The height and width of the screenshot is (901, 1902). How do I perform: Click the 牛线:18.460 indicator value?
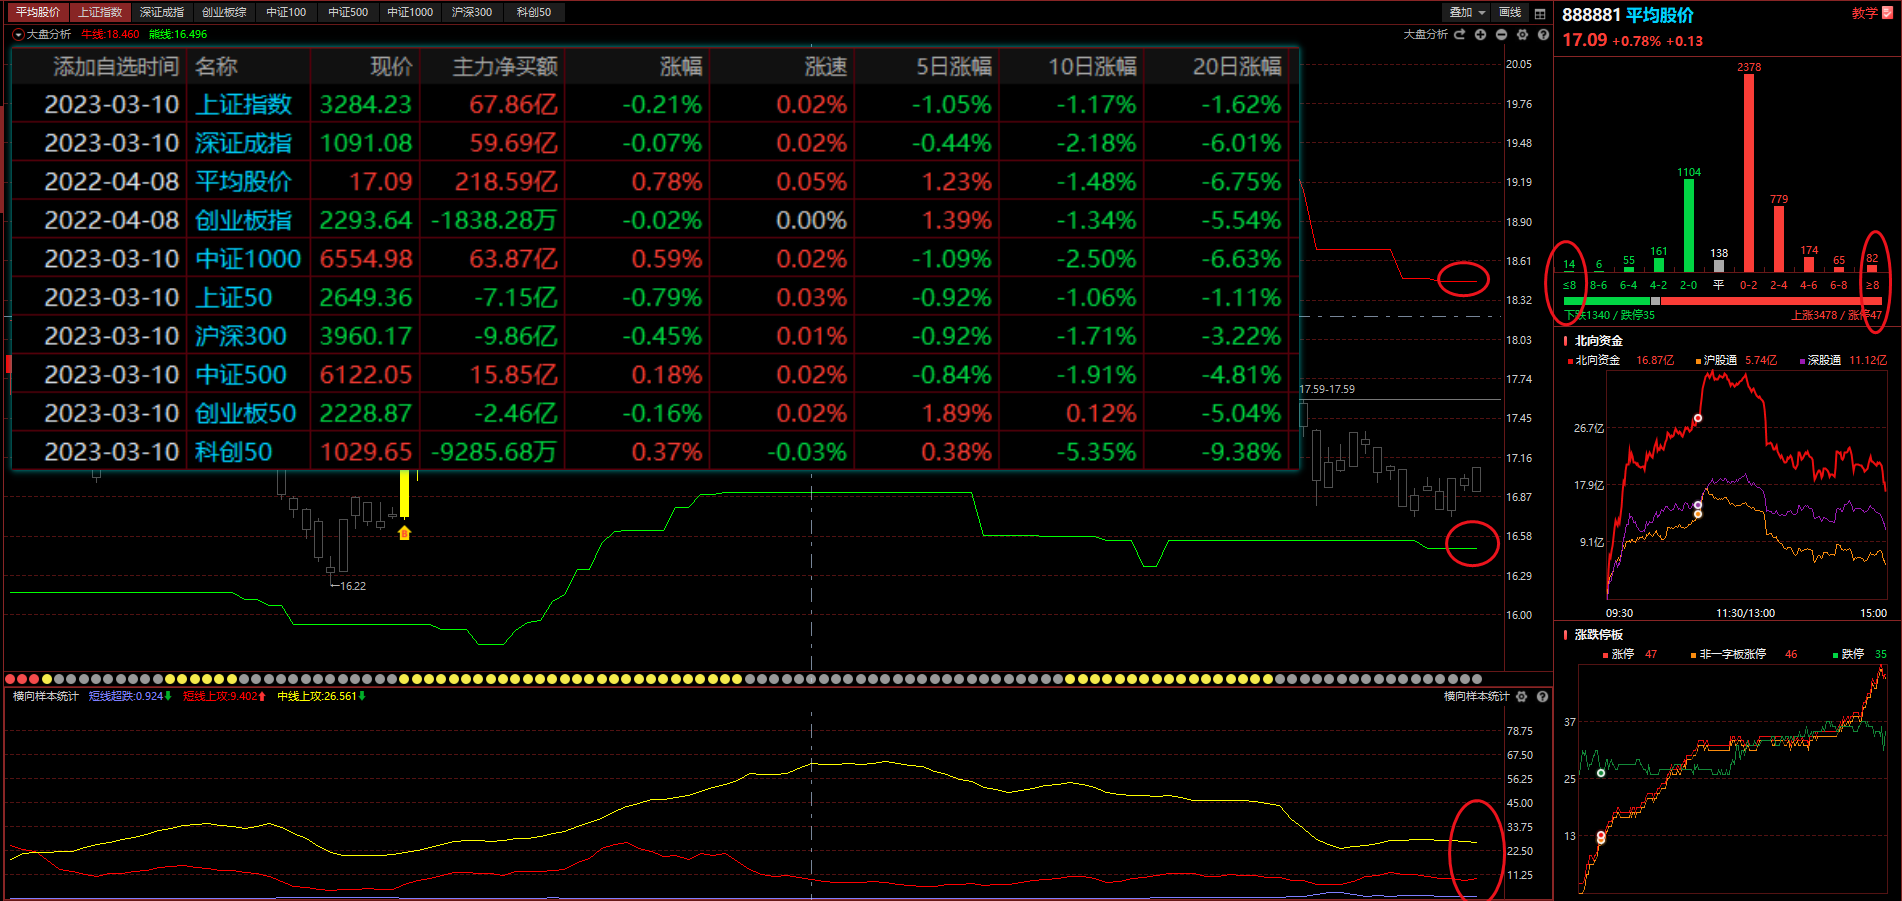(111, 34)
